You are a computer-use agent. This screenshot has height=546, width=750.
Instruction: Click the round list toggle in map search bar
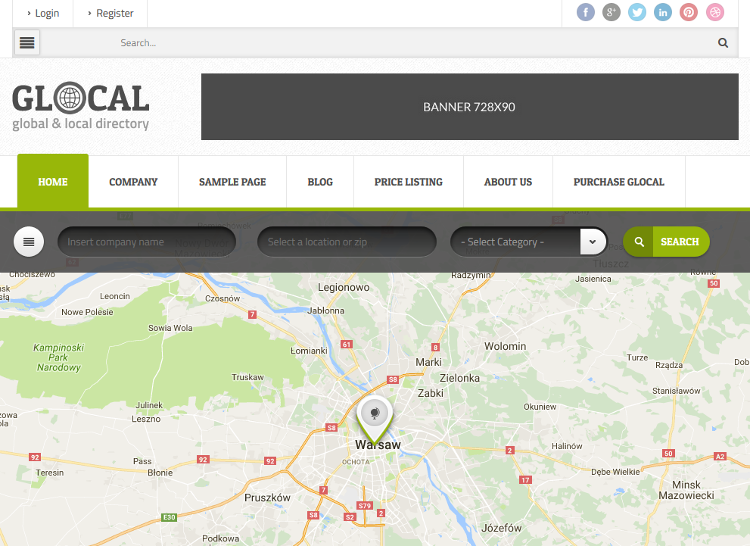tap(29, 242)
